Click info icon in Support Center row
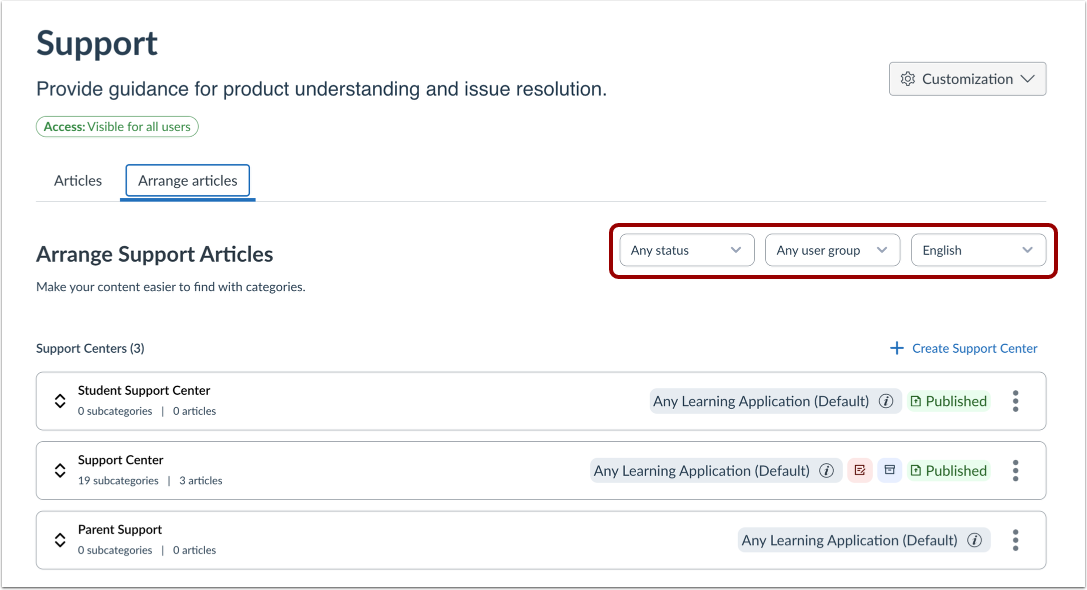The image size is (1087, 590). pos(826,471)
